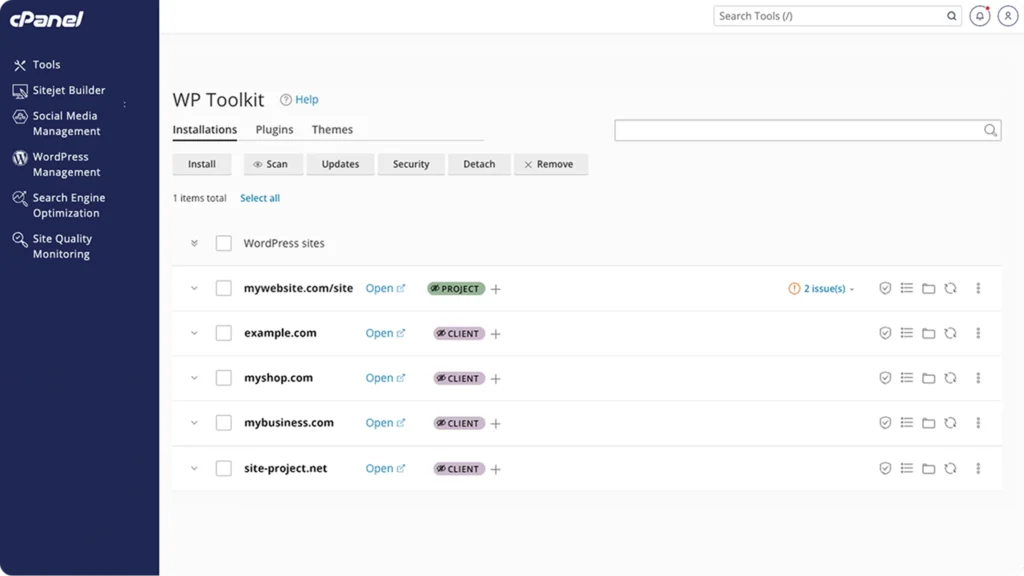Click the Install button
This screenshot has width=1024, height=576.
pyautogui.click(x=202, y=164)
